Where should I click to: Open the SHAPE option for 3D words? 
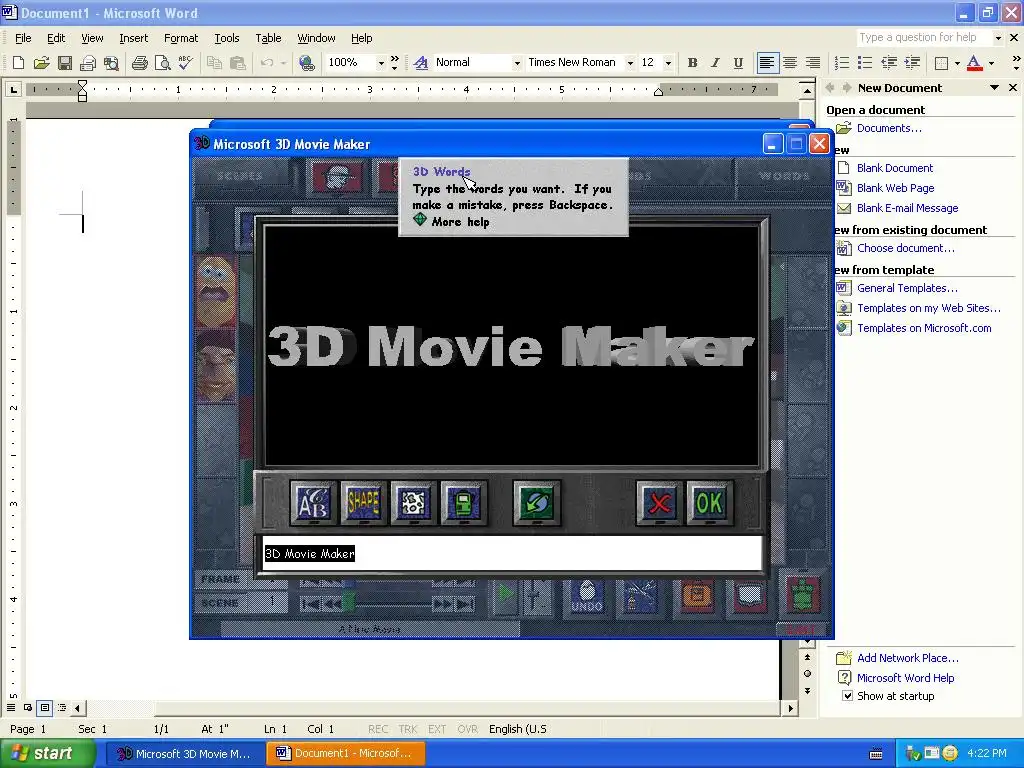point(364,503)
